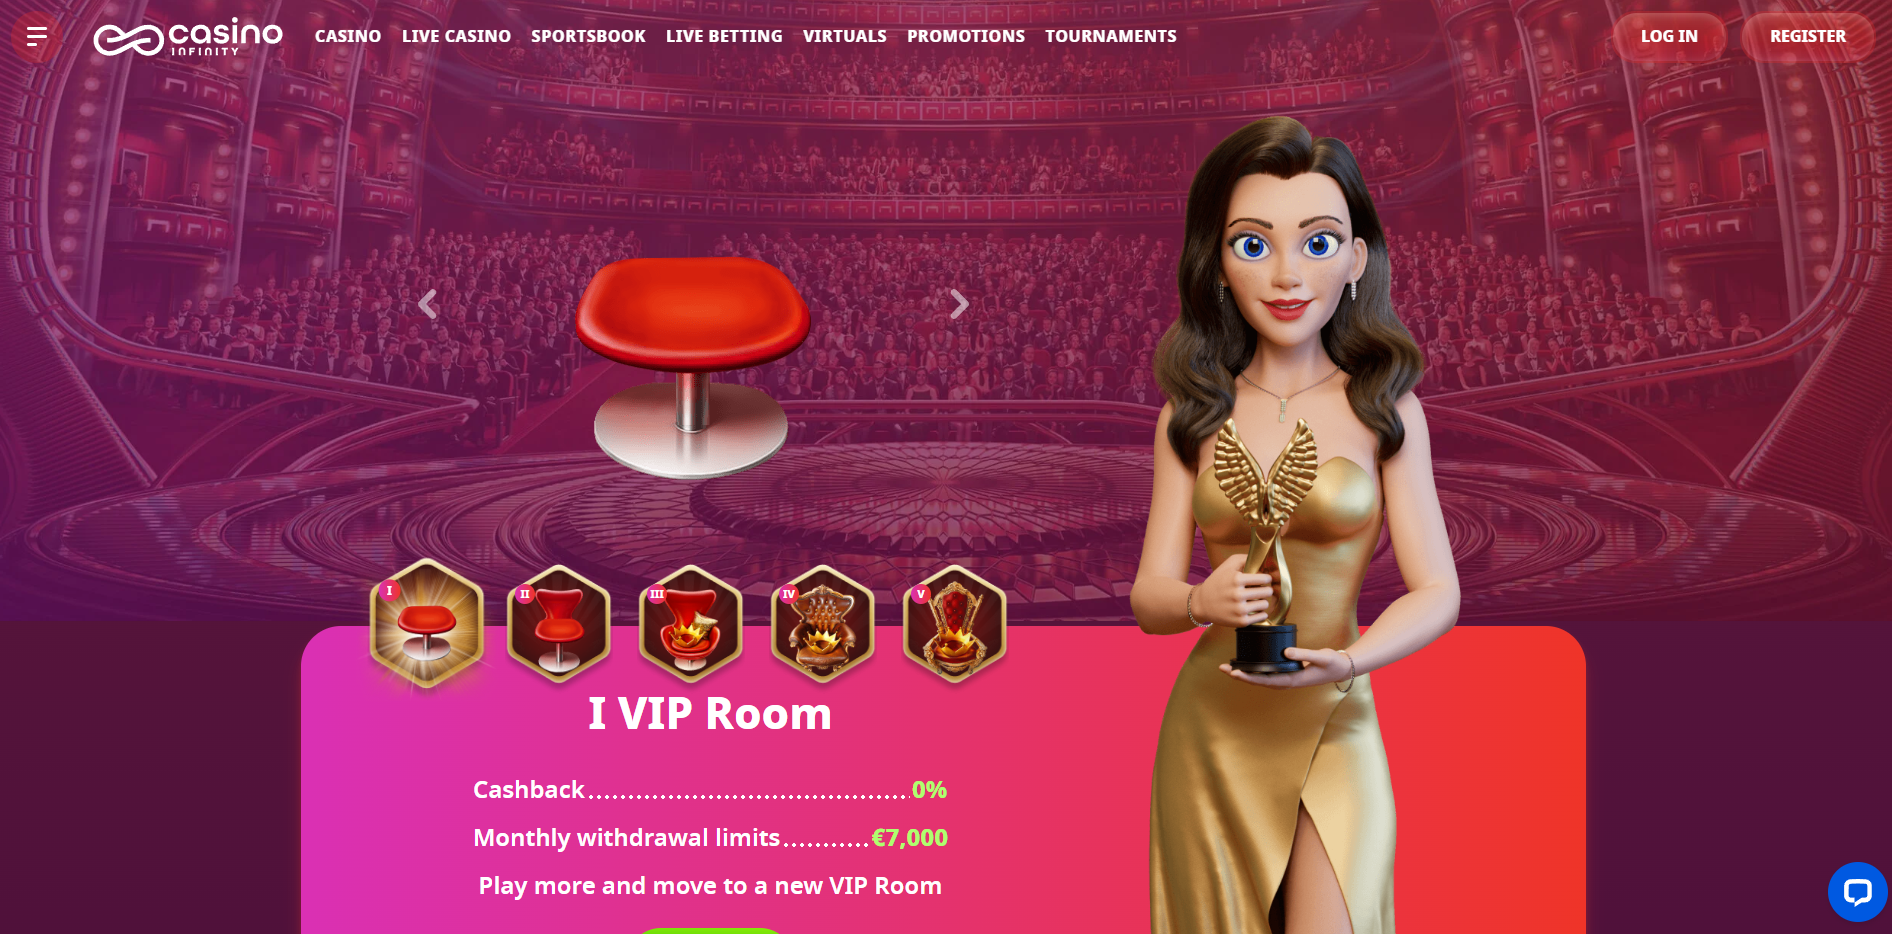This screenshot has height=934, width=1892.
Task: Click the Casino Infinity logo
Action: (x=188, y=37)
